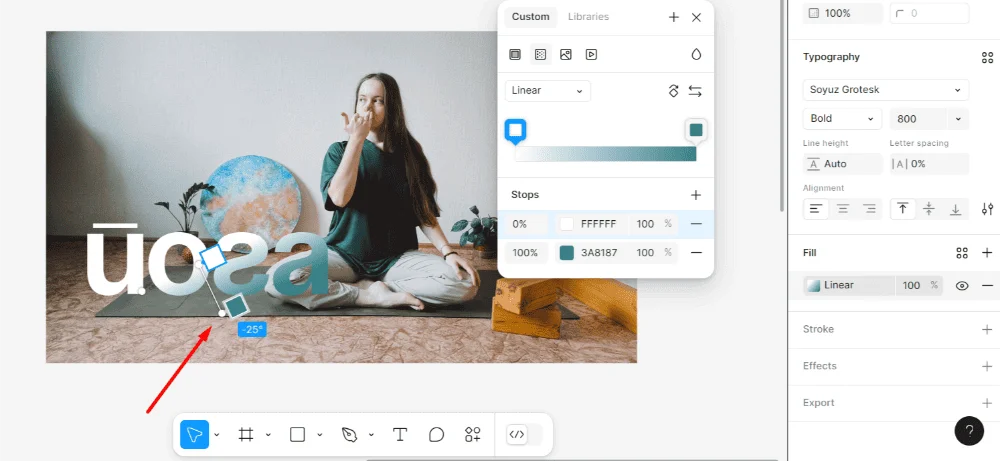Select the Frame tool in the toolbar

[245, 434]
